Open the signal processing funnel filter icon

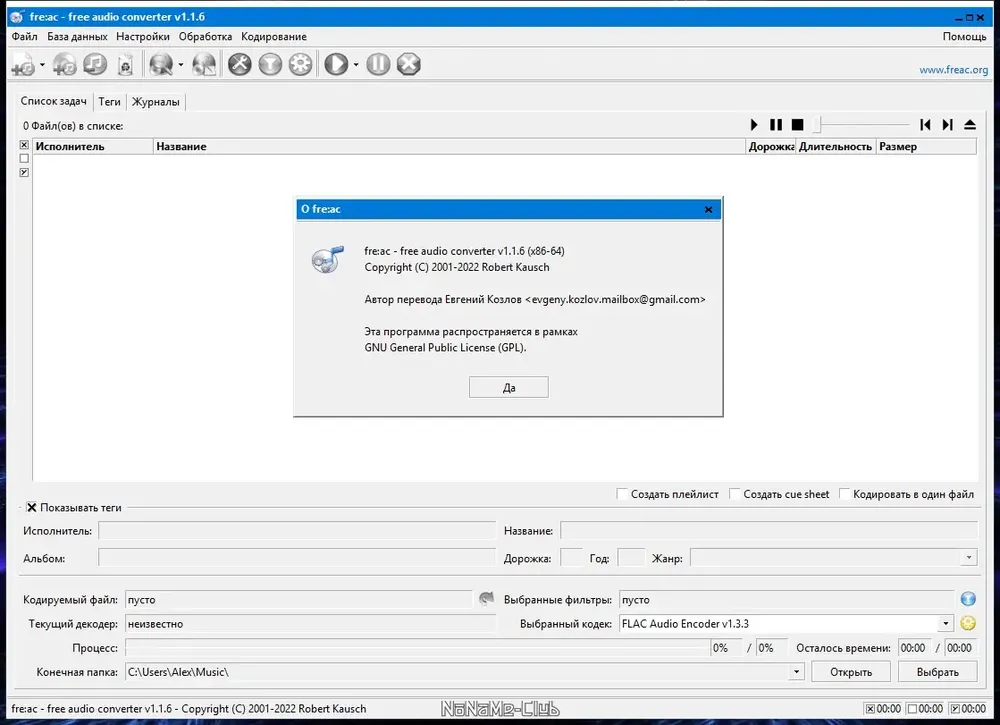pos(270,64)
